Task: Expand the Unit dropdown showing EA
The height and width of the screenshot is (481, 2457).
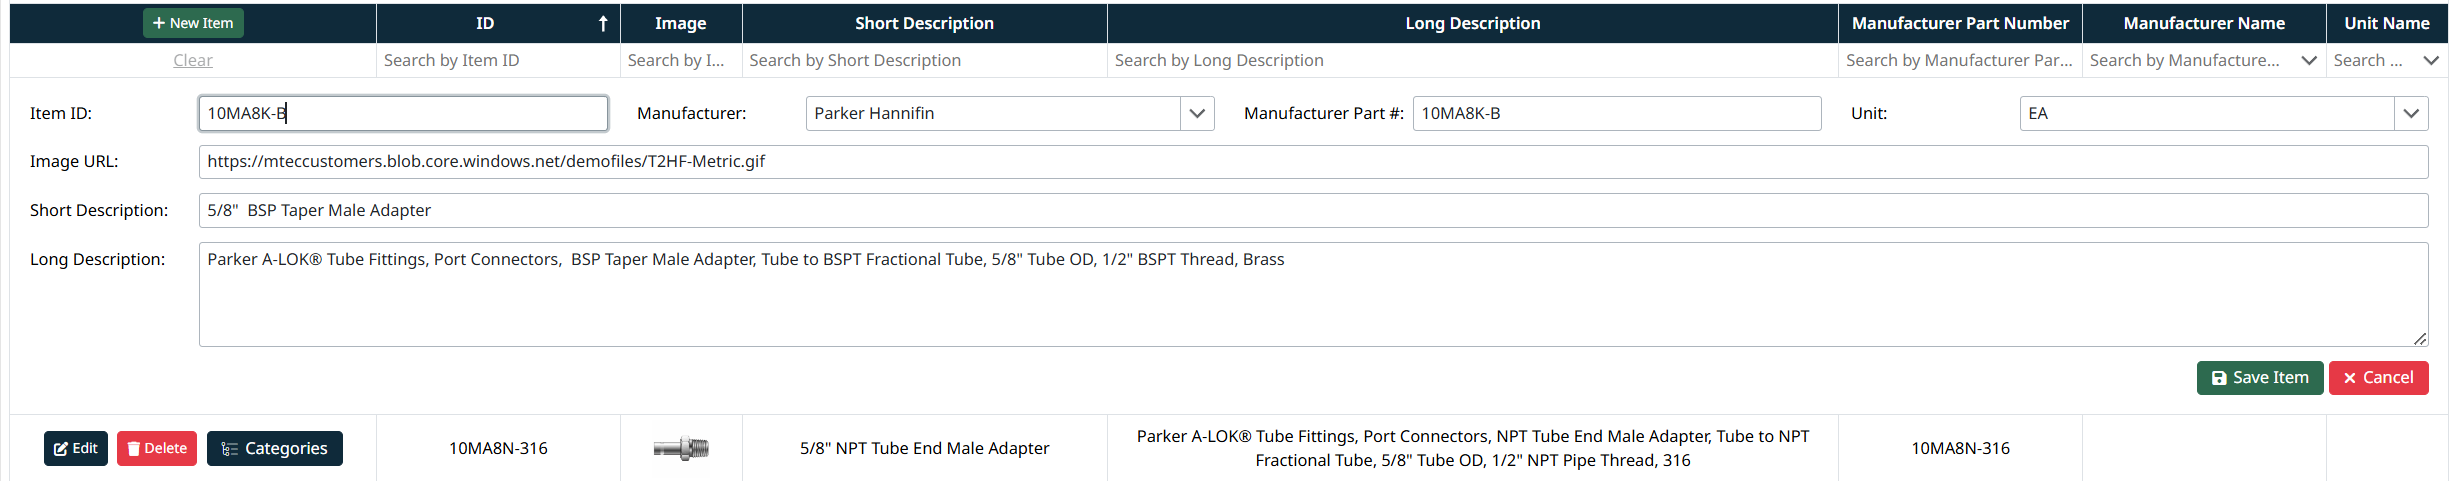Action: coord(2411,113)
